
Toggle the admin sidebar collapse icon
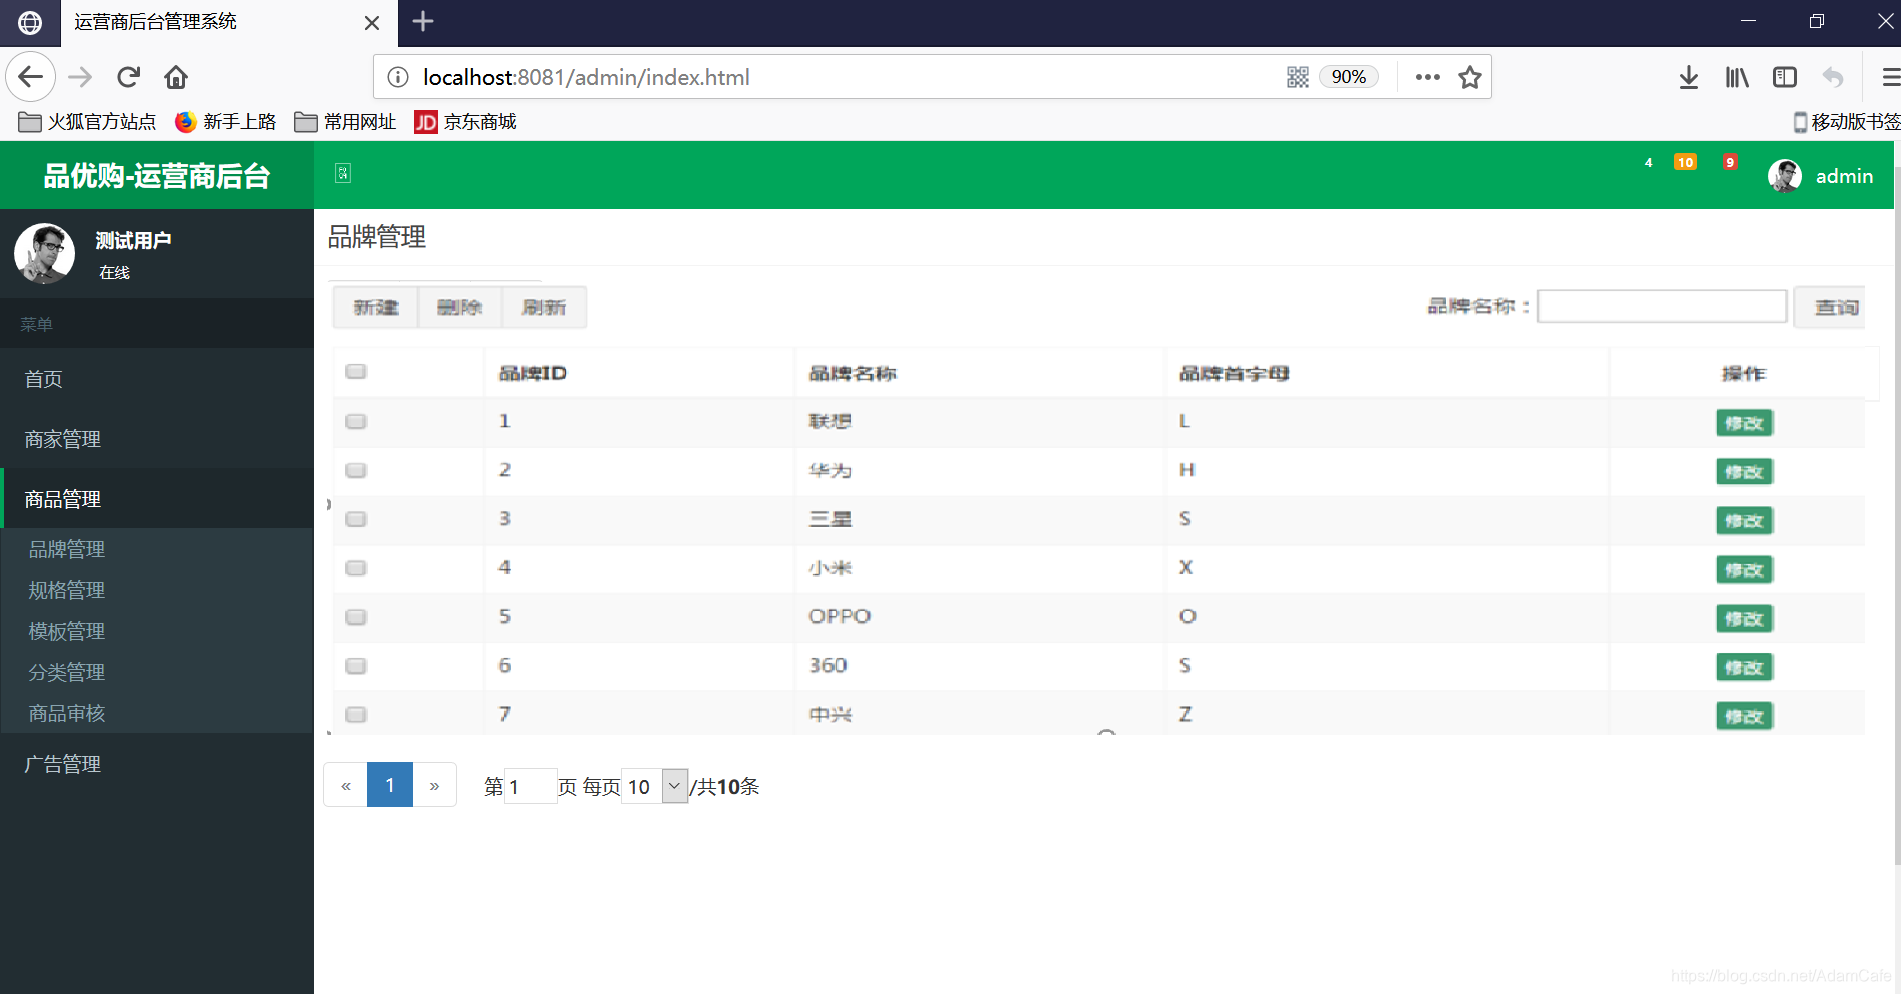(343, 173)
